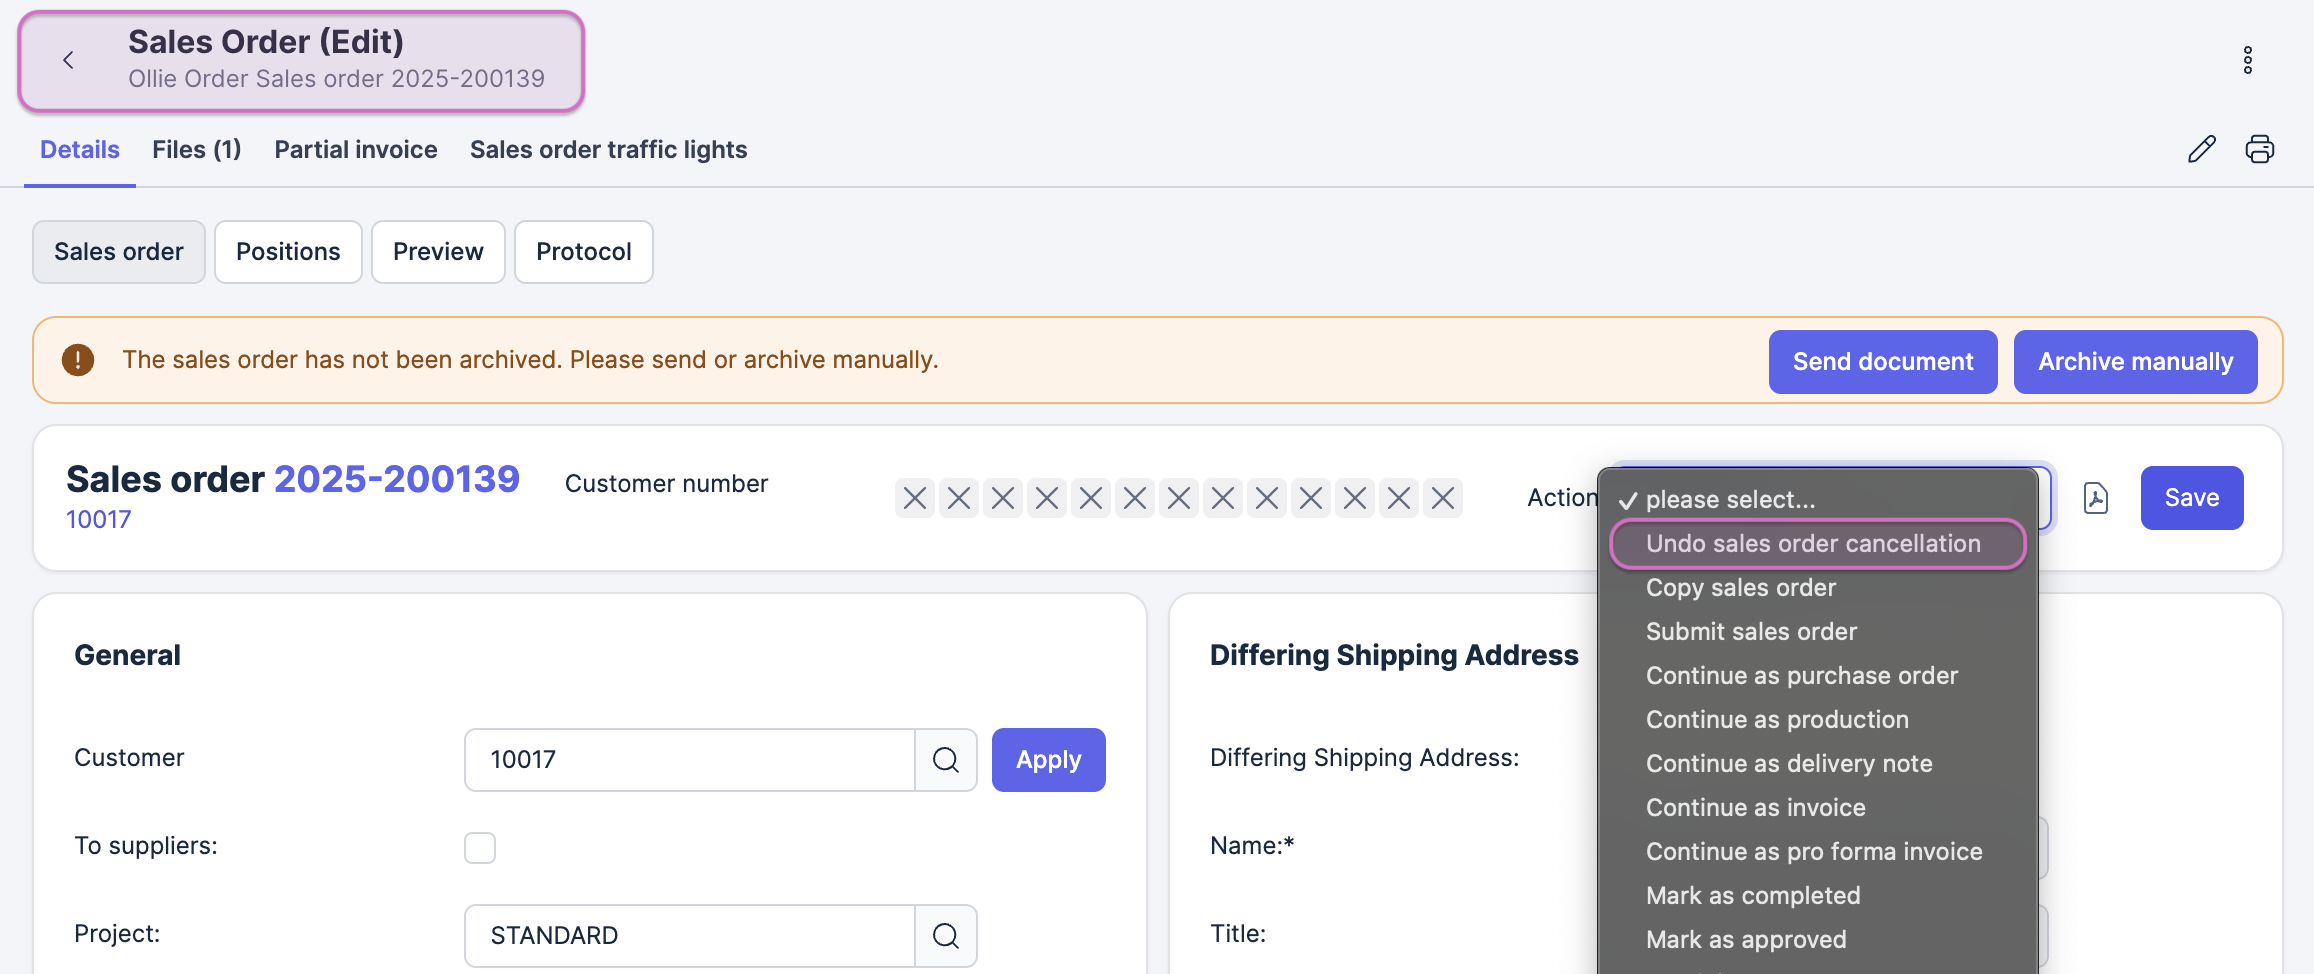Select Mark as completed in dropdown
The height and width of the screenshot is (974, 2314).
pyautogui.click(x=1752, y=896)
